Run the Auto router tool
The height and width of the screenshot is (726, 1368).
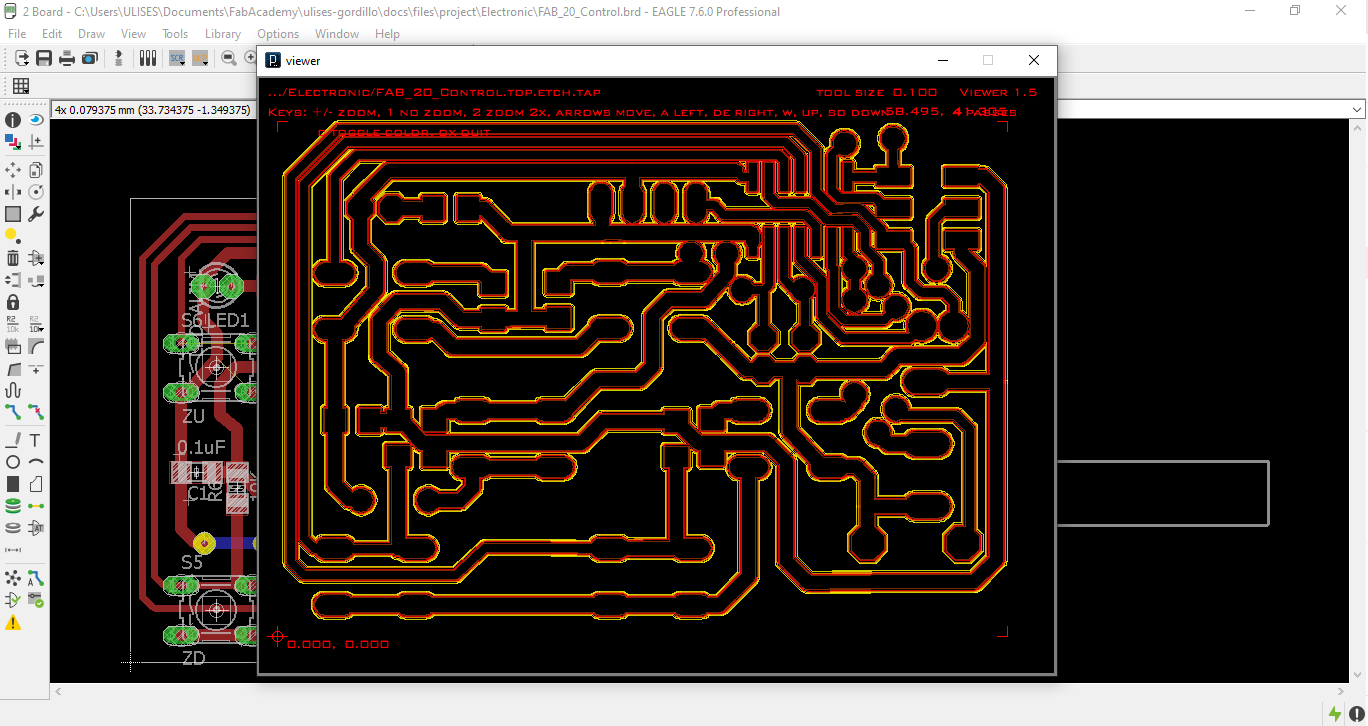[36, 578]
